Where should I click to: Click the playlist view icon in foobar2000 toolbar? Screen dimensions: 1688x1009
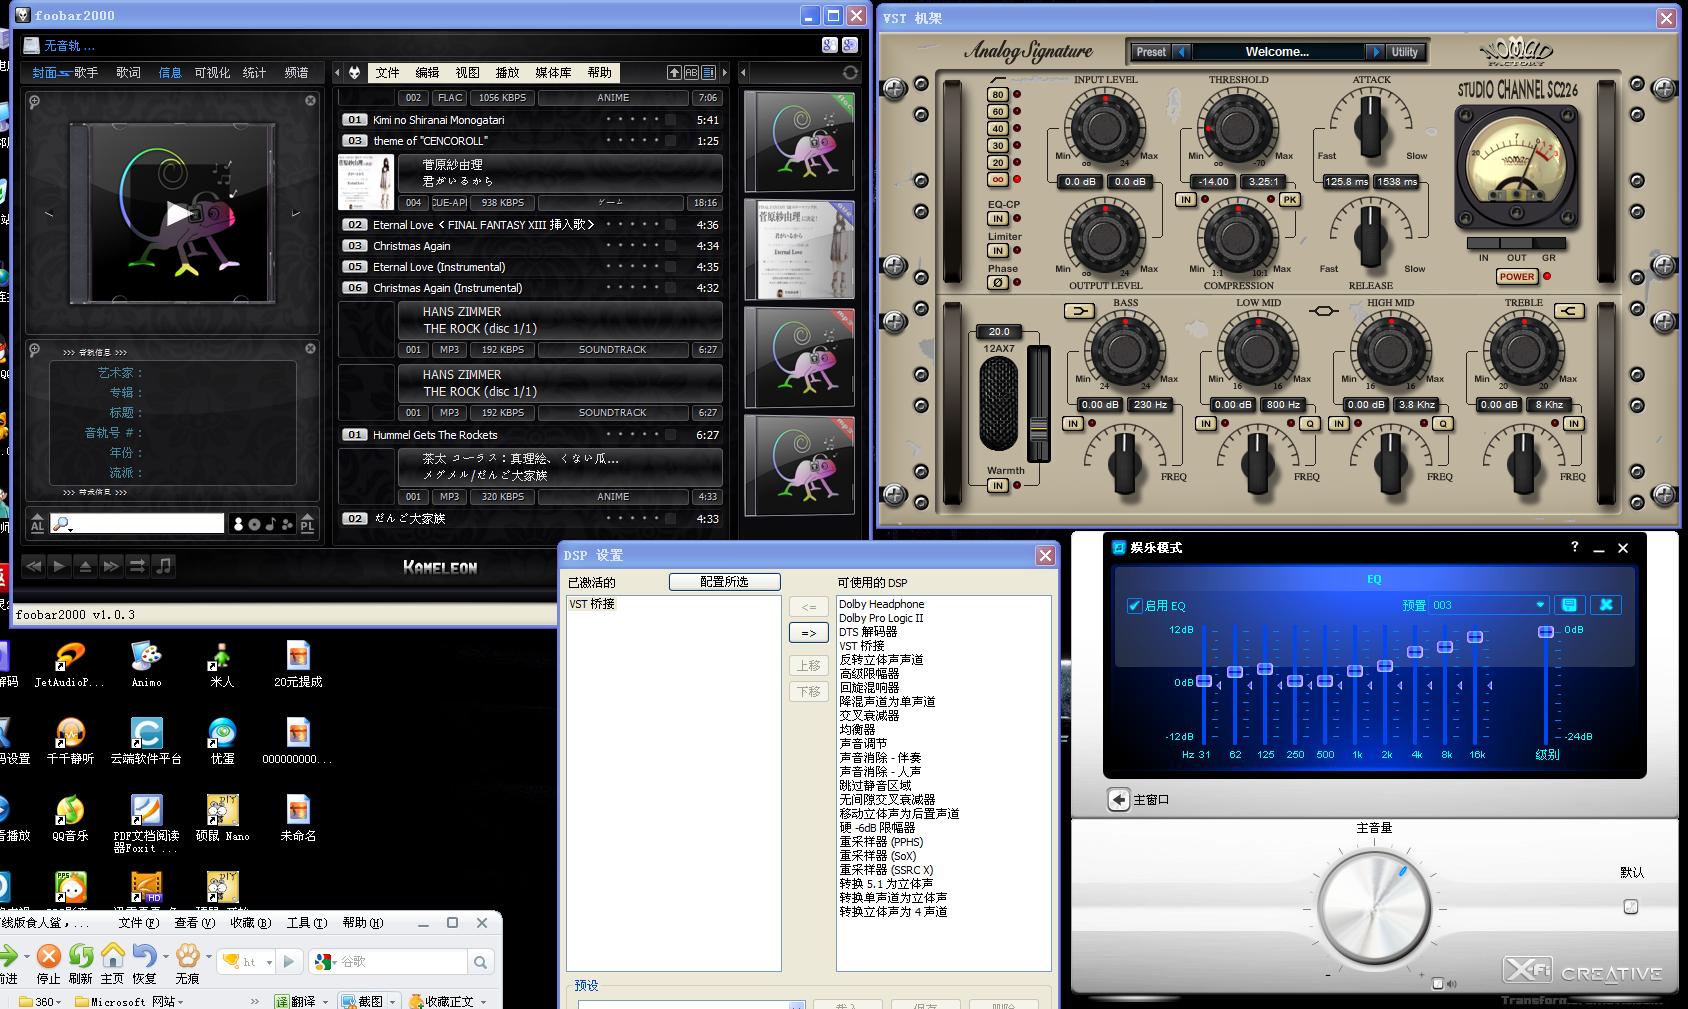708,72
